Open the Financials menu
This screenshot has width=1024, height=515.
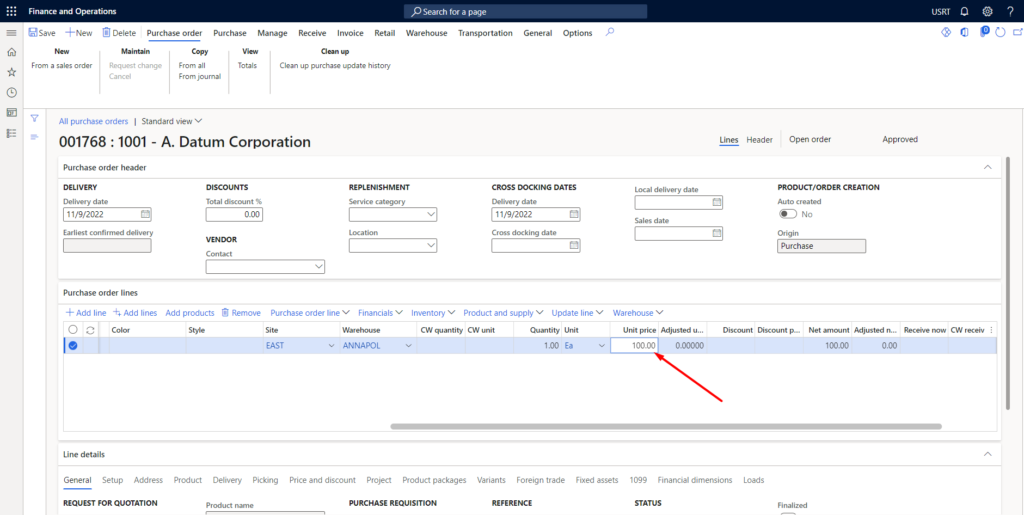click(x=380, y=313)
